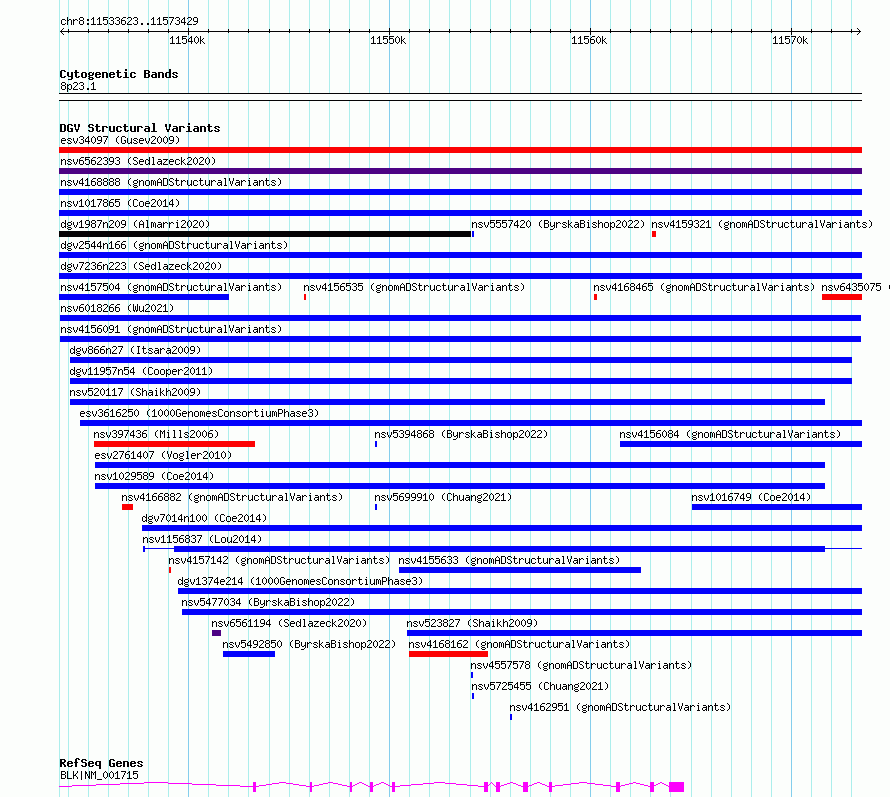Image resolution: width=890 pixels, height=797 pixels.
Task: Click nsv520117 (Shaikh2009) label
Action: (135, 392)
